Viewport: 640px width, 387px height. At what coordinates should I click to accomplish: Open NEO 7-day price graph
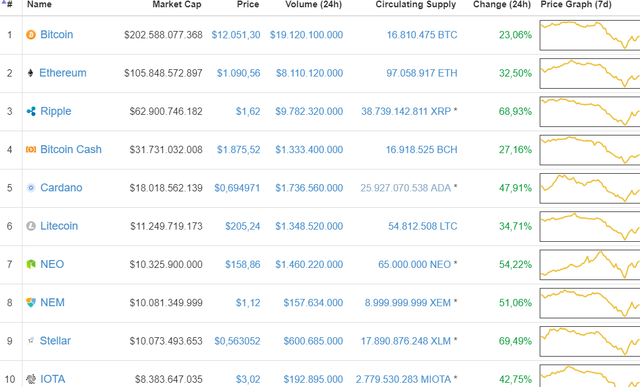(x=590, y=265)
